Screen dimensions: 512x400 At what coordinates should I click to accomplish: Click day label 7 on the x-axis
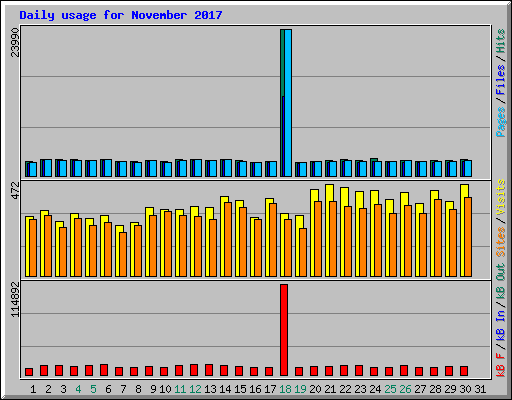[x=123, y=389]
